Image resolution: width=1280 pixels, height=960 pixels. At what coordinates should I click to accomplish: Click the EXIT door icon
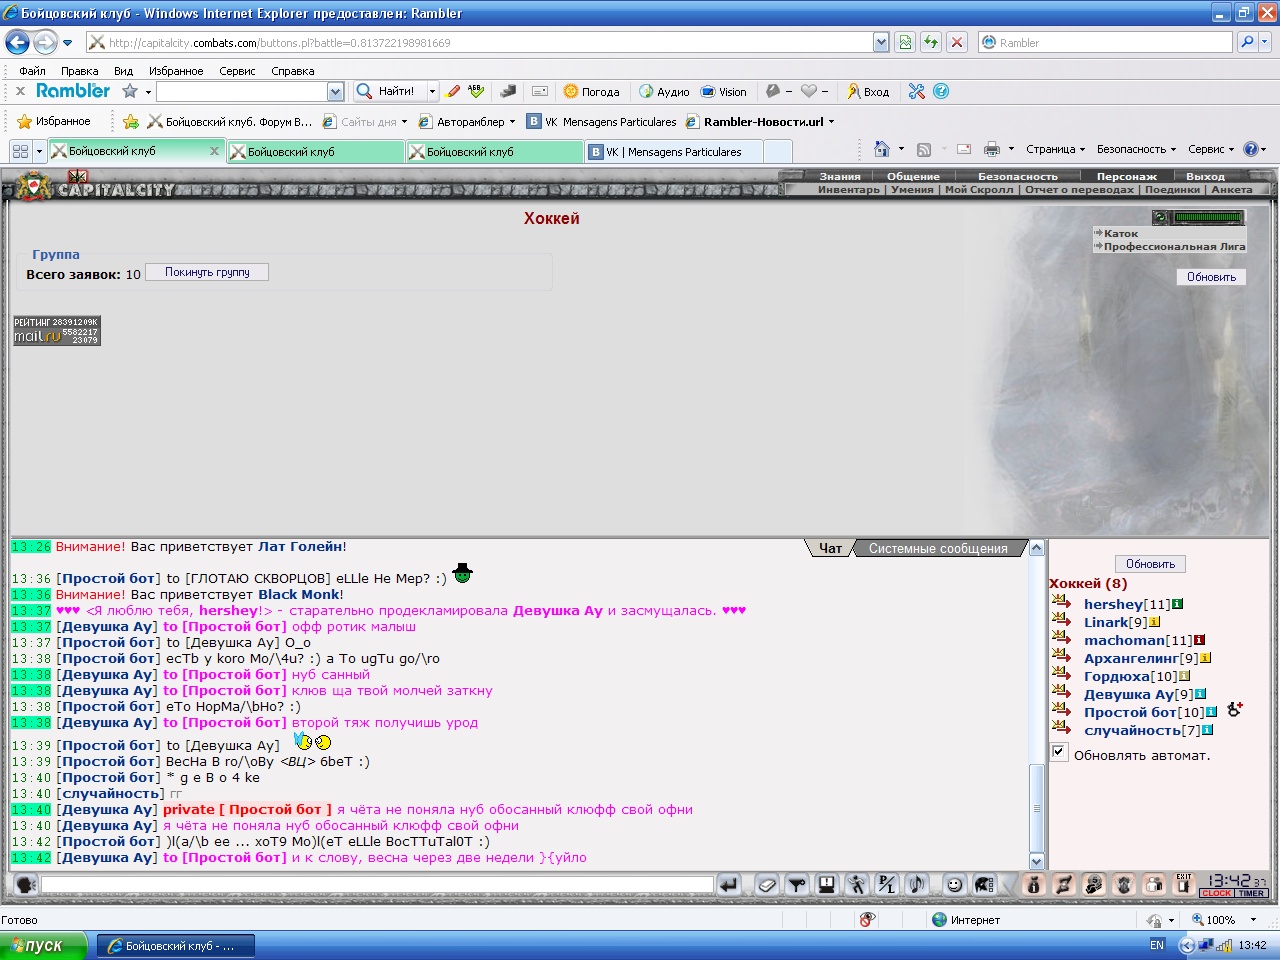coord(1184,885)
